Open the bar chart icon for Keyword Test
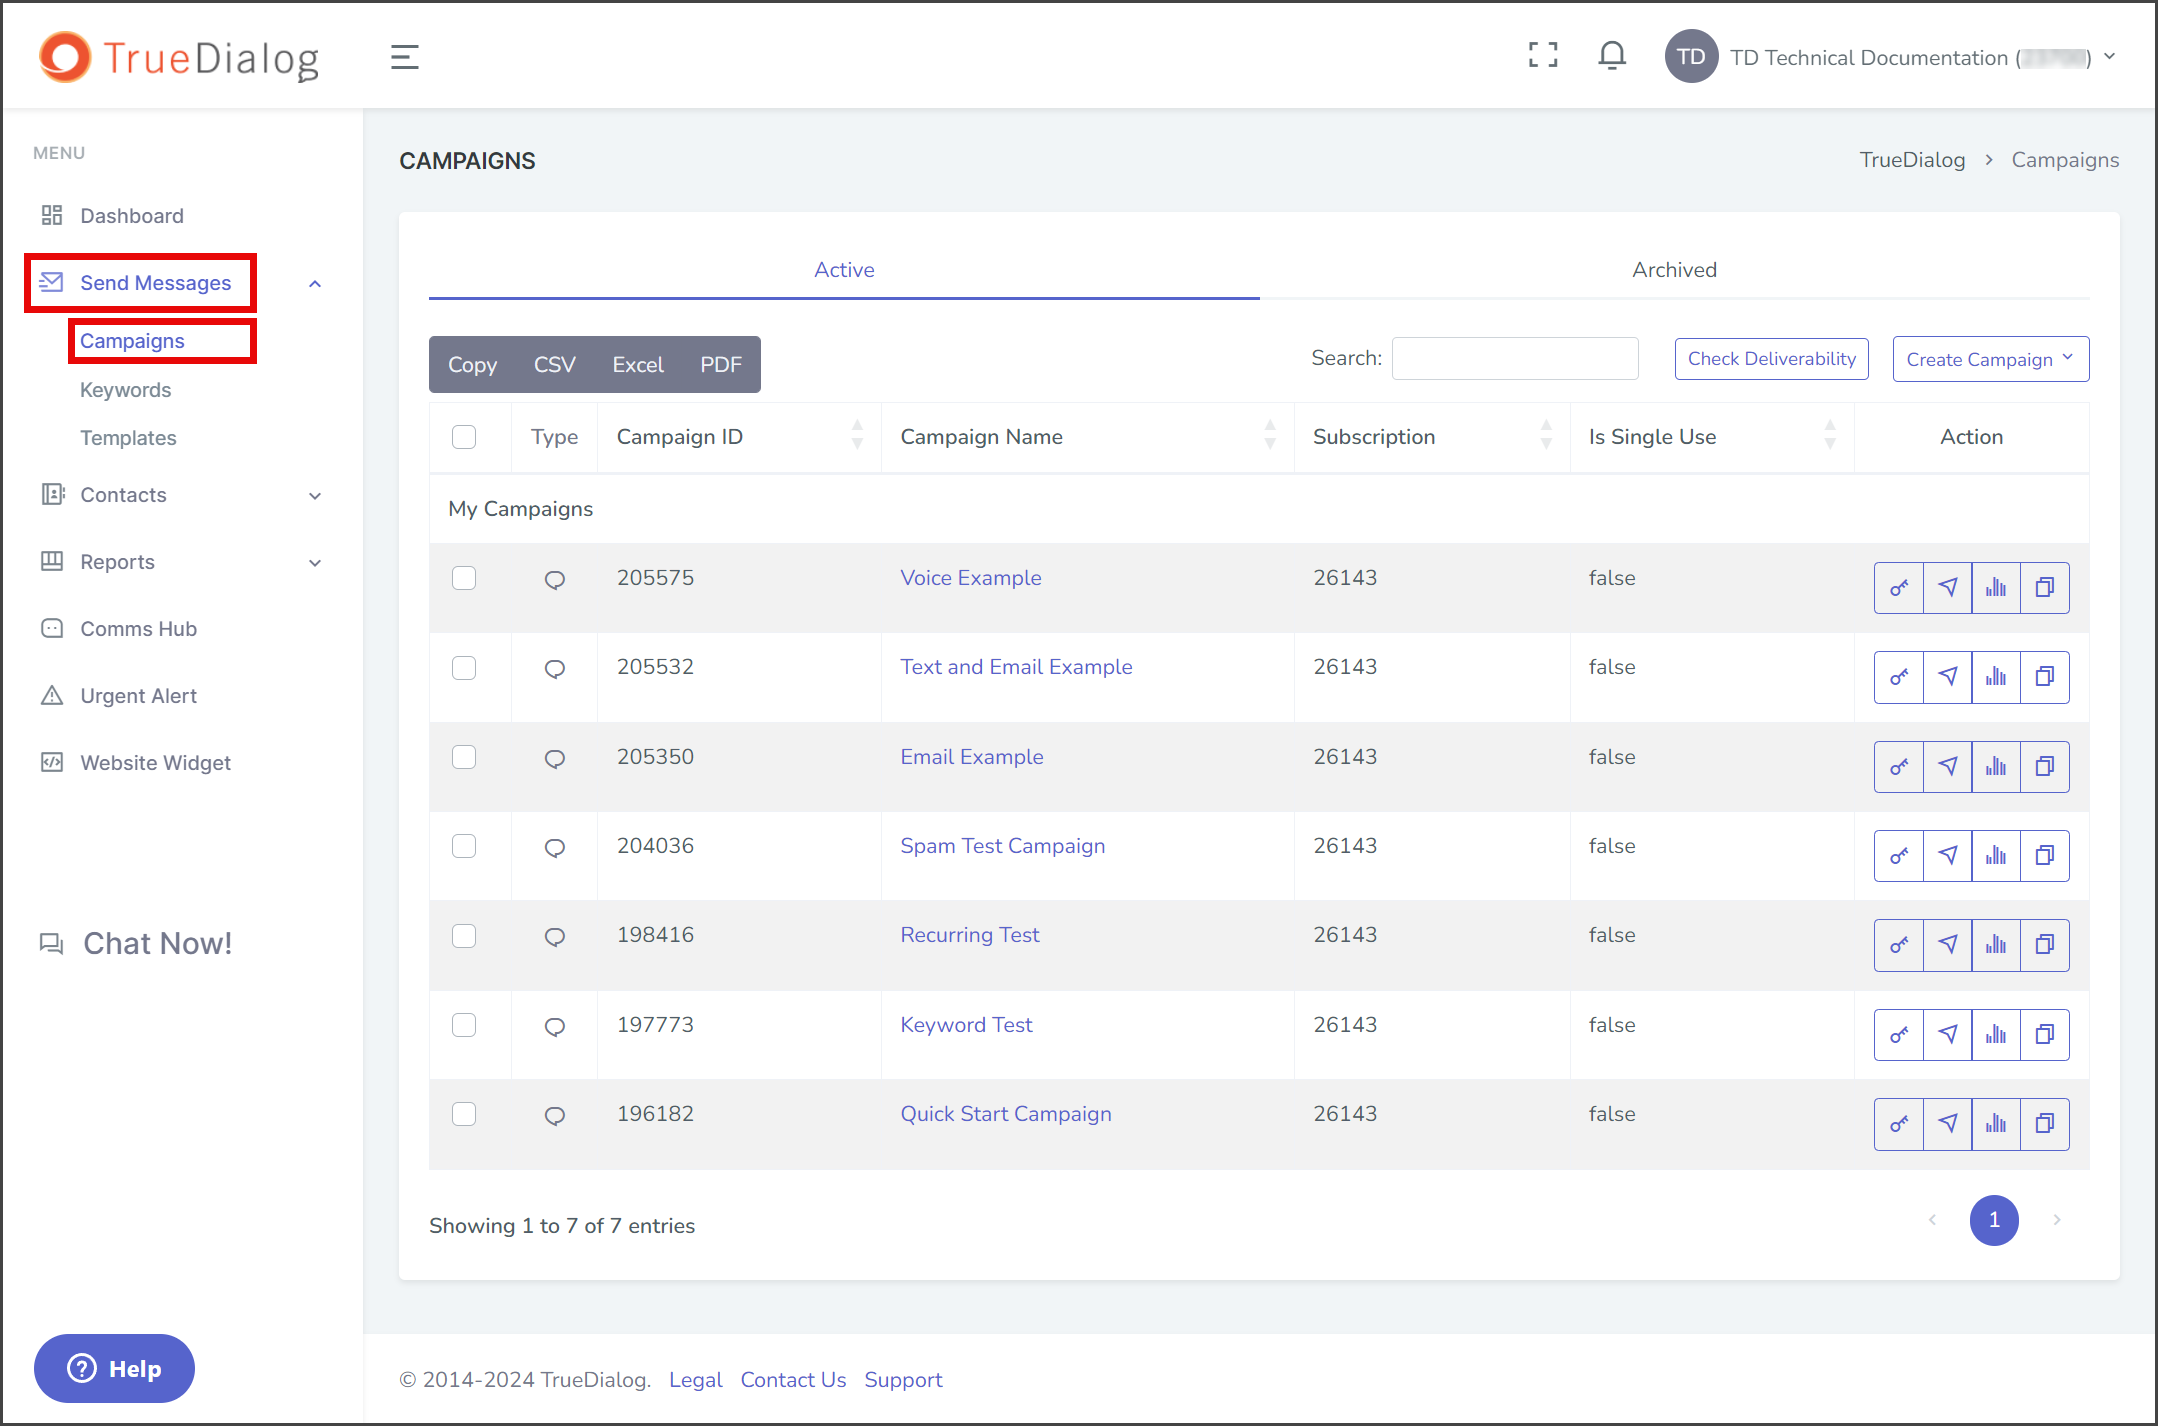Viewport: 2158px width, 1426px height. (1996, 1035)
